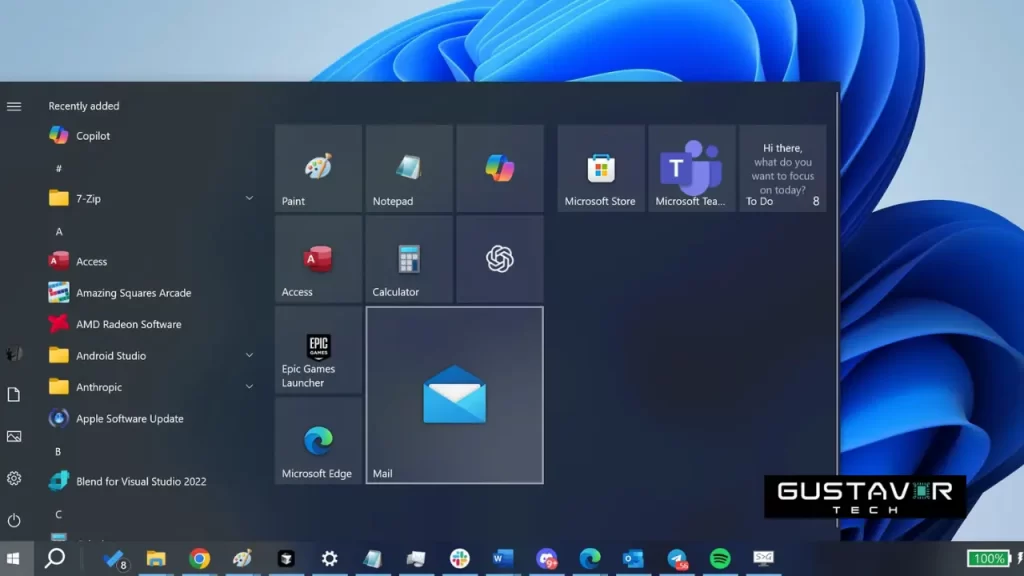The width and height of the screenshot is (1024, 576).
Task: Launch Amazing Squares Arcade from app list
Action: click(x=152, y=293)
